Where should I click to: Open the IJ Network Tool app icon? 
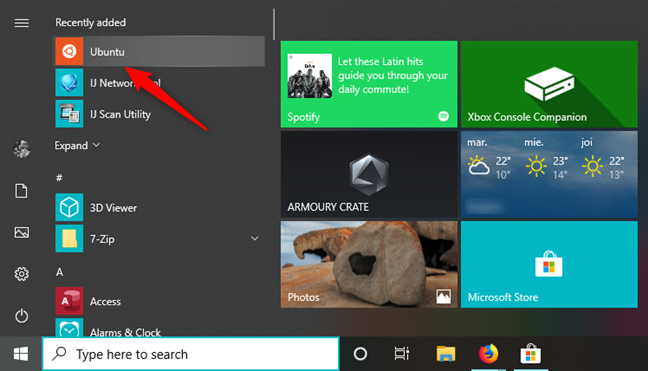69,83
